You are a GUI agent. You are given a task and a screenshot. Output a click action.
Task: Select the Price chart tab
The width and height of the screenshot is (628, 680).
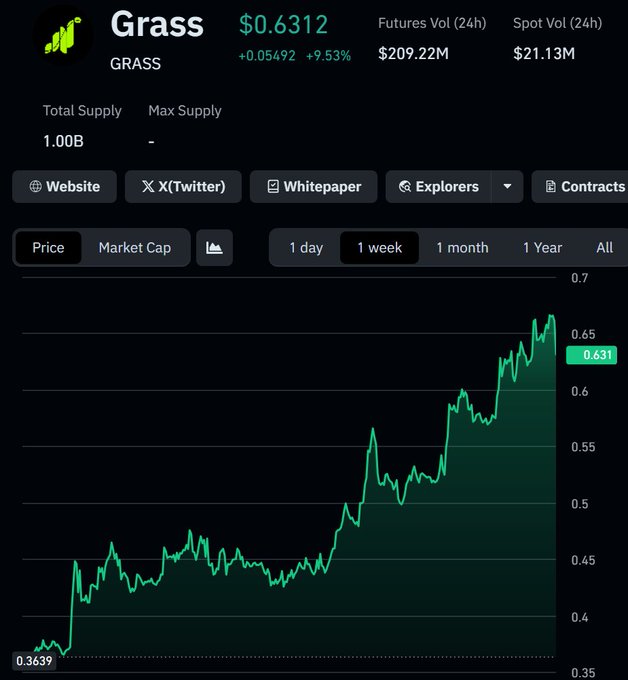tap(48, 248)
